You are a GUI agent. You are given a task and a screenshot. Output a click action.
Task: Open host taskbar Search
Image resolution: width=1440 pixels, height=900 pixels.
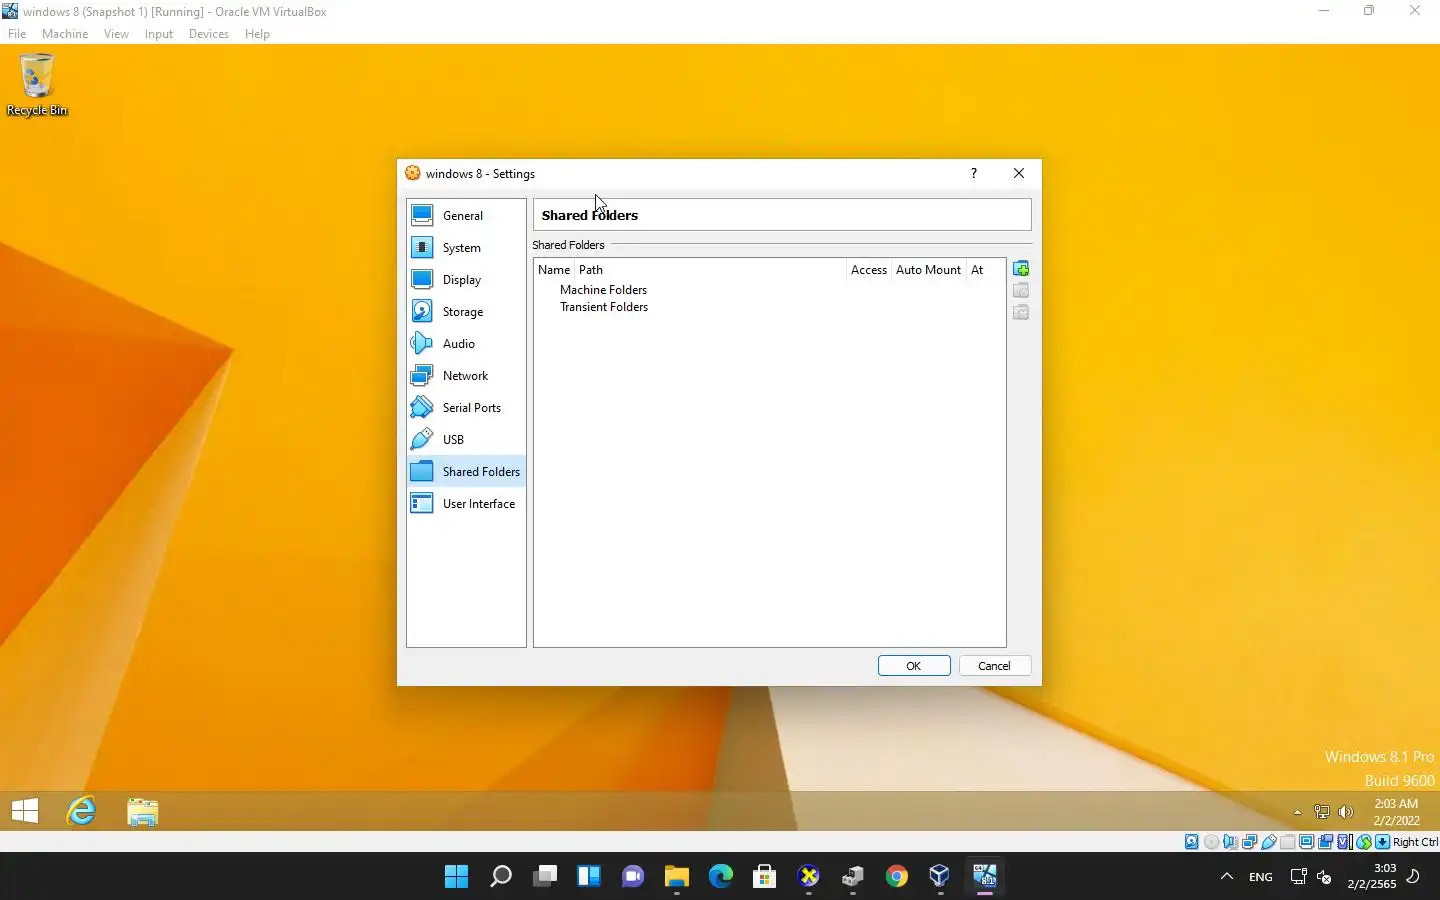(501, 877)
